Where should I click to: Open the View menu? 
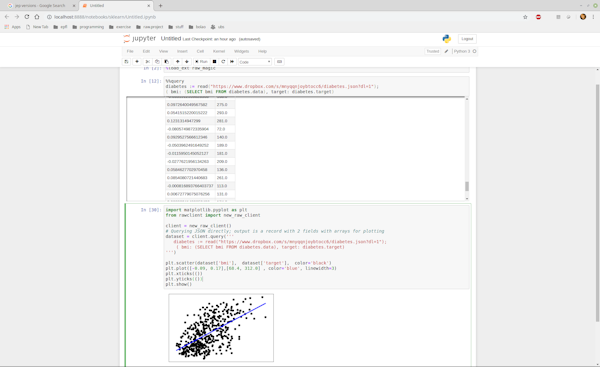163,51
